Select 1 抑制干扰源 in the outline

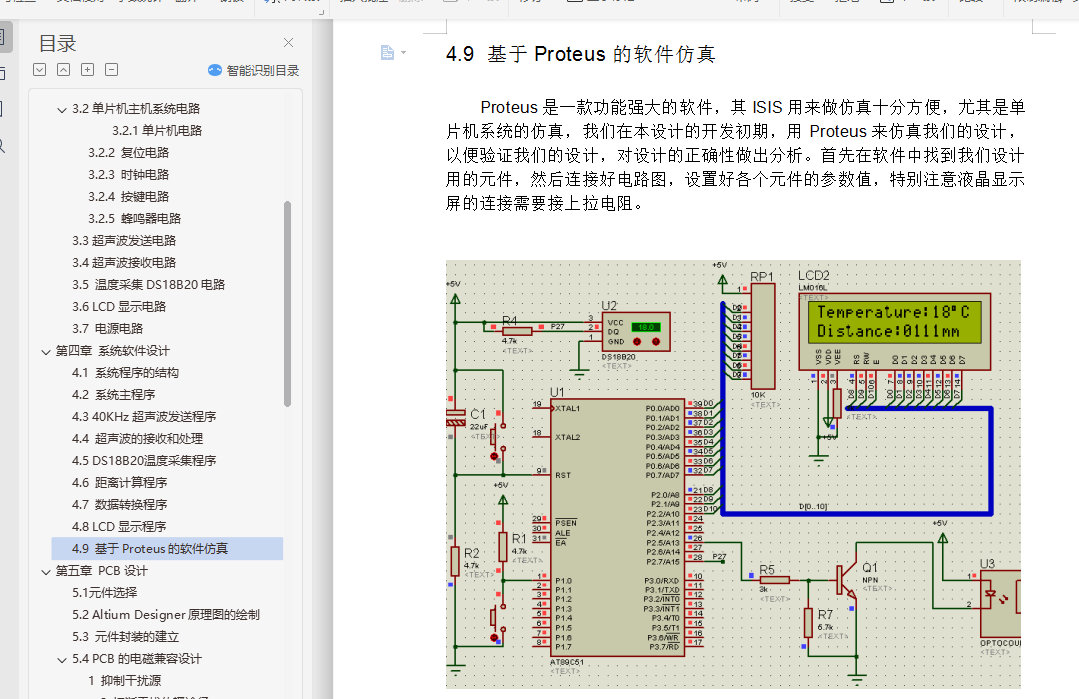[x=125, y=681]
